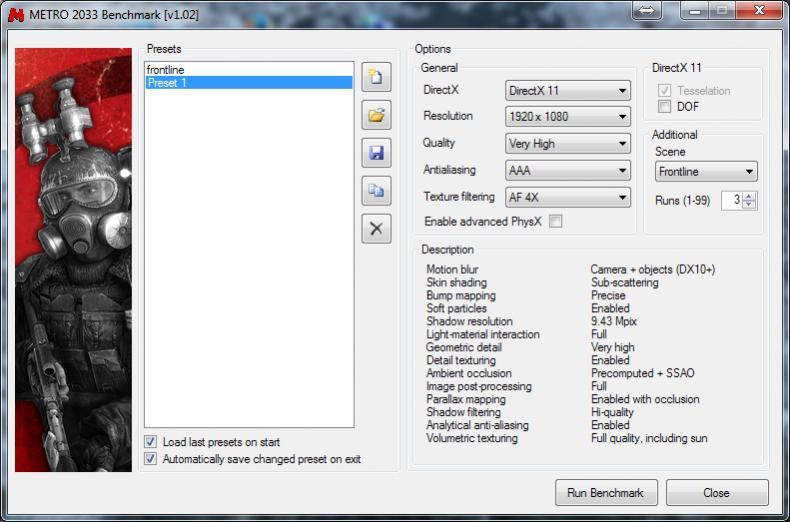Click the grayed Tesselation checkbox

tap(665, 91)
